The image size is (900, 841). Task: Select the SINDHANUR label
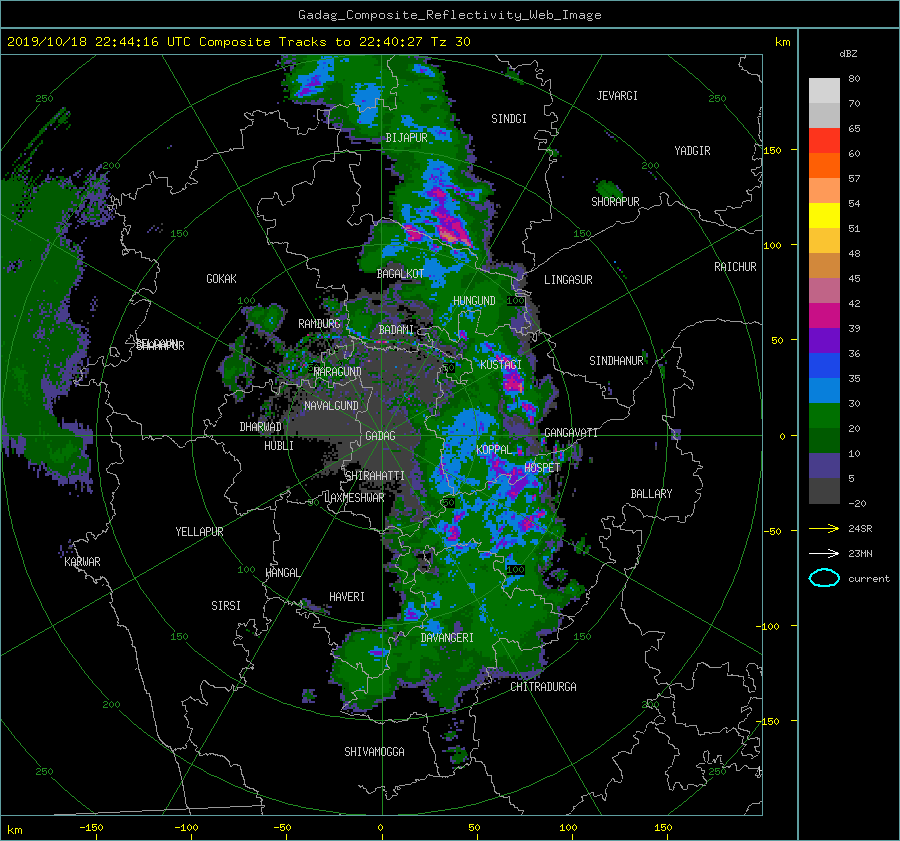616,361
